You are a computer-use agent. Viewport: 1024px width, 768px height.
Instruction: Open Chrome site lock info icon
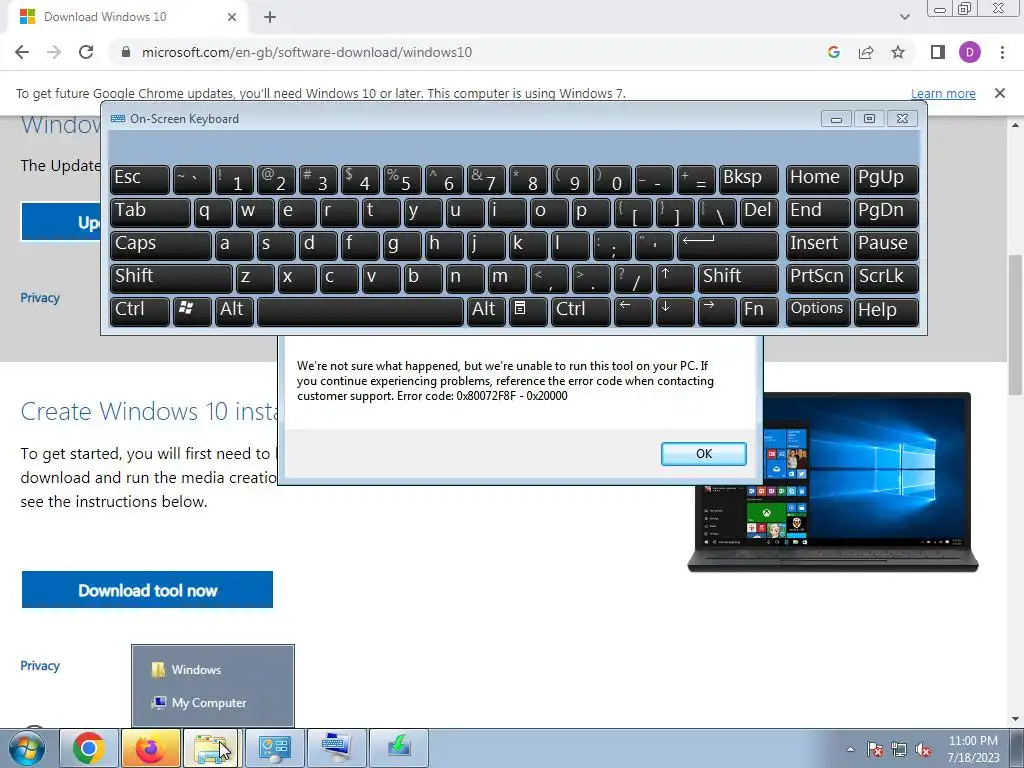click(x=126, y=52)
